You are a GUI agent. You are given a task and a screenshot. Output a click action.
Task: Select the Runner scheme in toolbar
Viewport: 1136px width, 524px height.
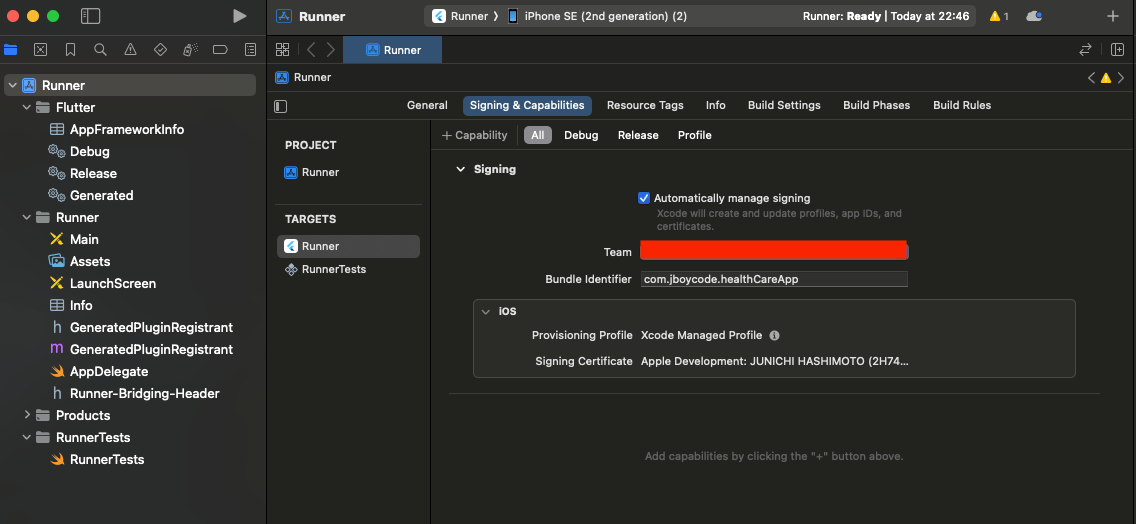click(x=460, y=16)
